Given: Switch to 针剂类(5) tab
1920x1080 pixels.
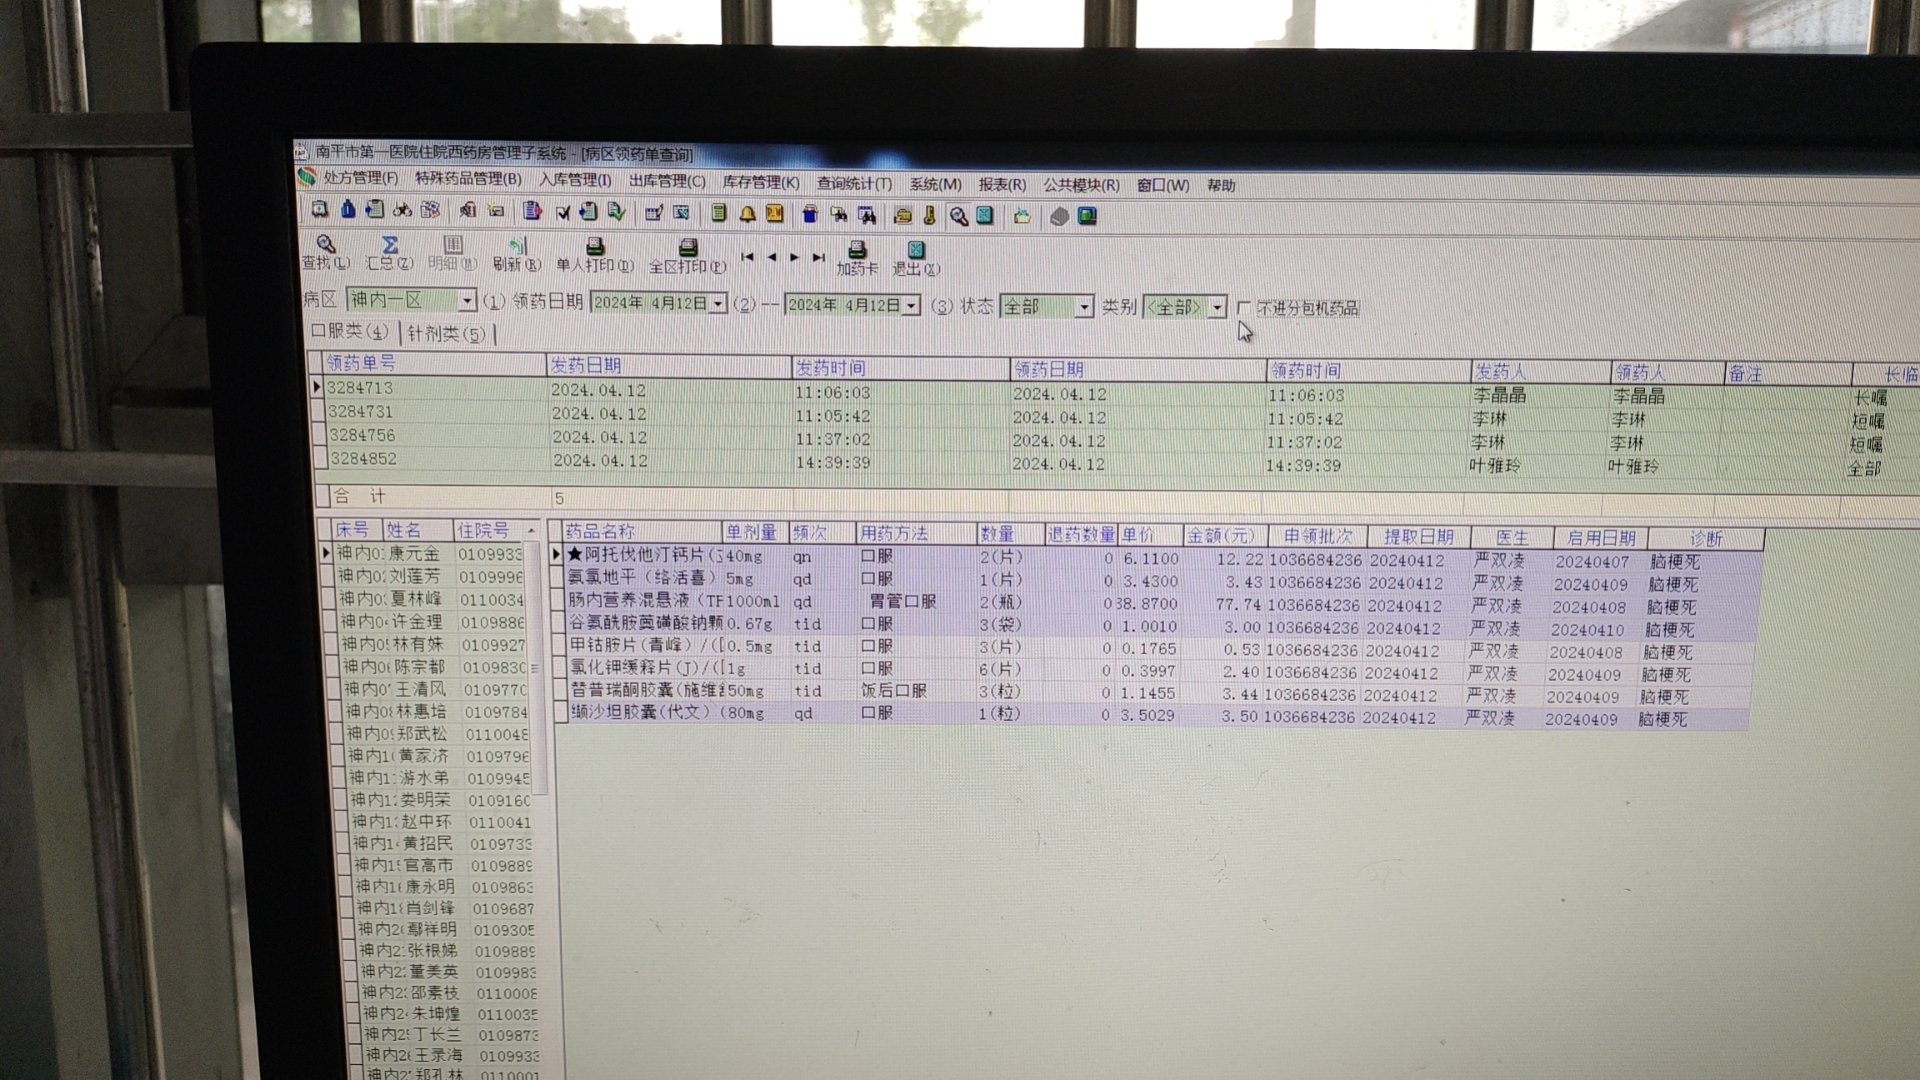Looking at the screenshot, I should [x=446, y=333].
